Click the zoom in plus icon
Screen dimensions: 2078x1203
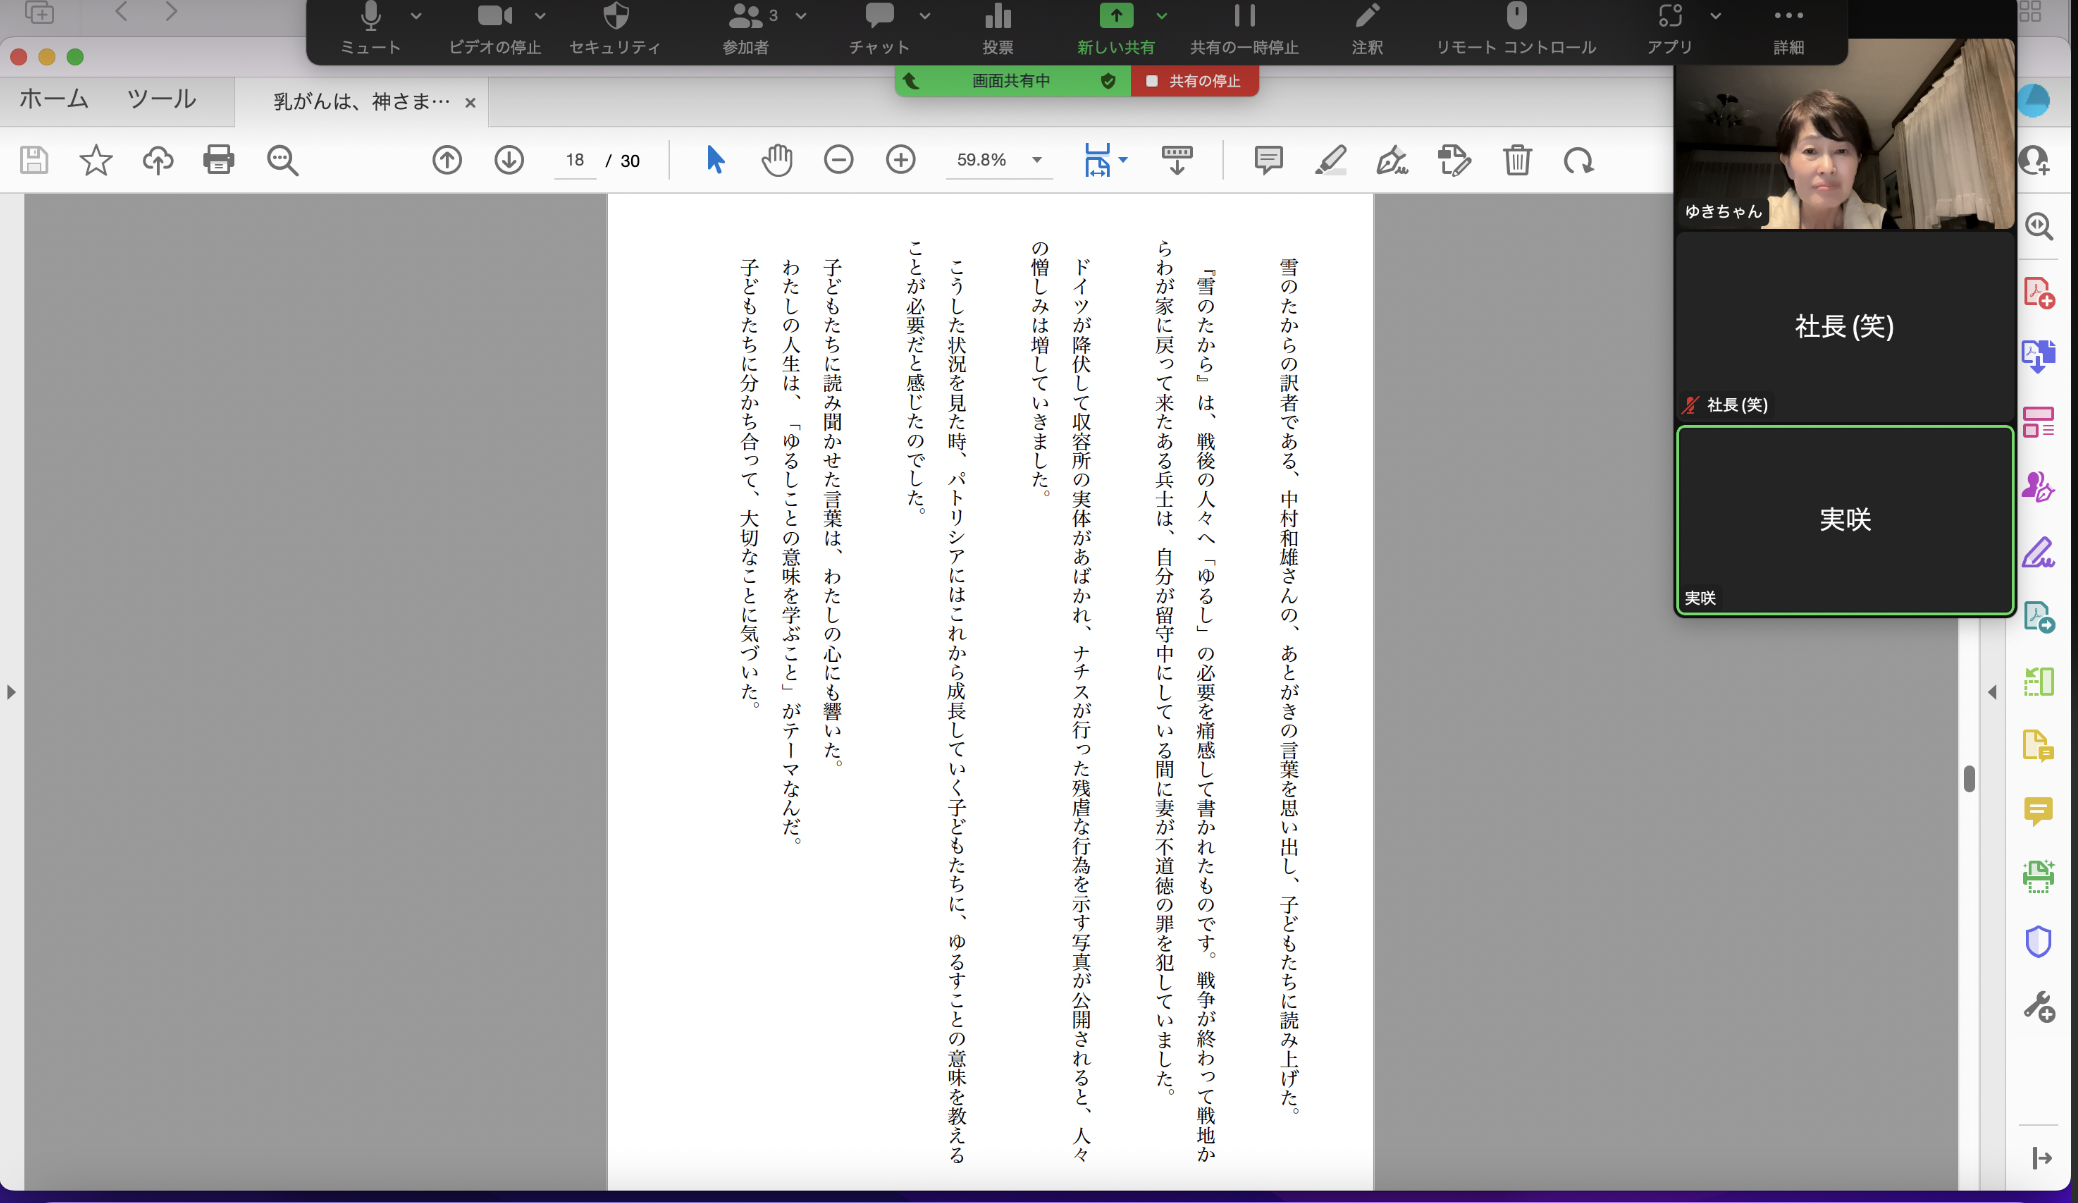900,160
